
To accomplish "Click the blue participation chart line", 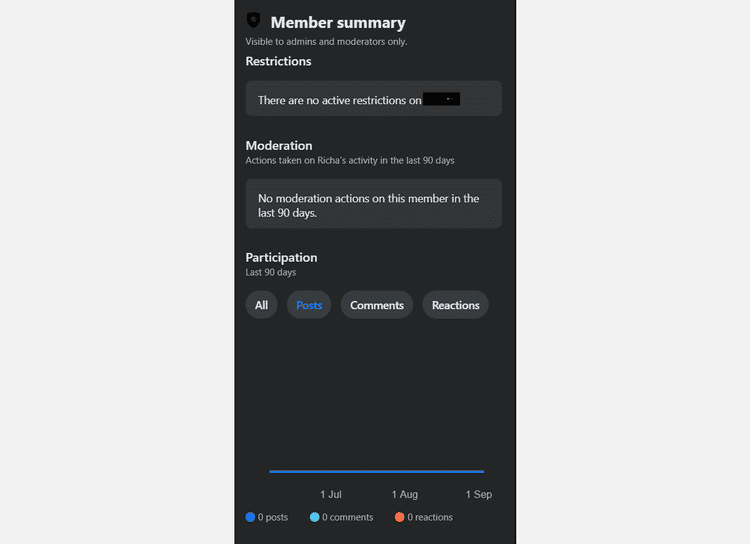I will tap(377, 471).
